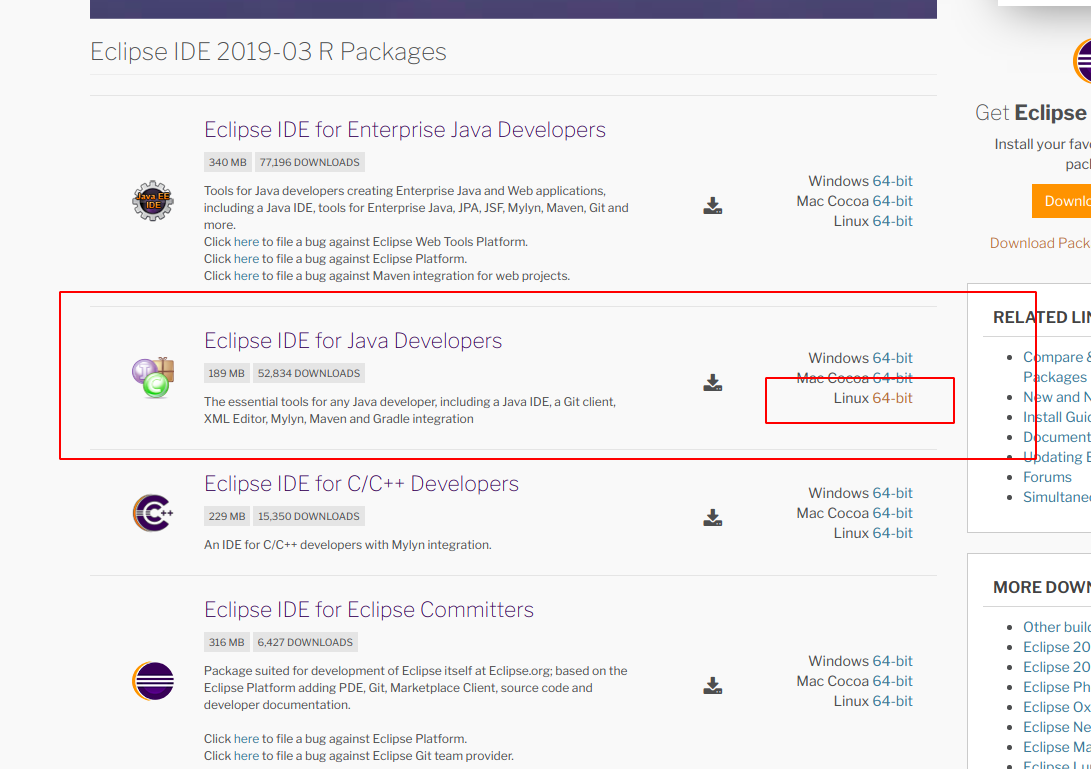Click the 6,427 DOWNLOADS badge
Screen dimensions: 1091x769
click(305, 642)
